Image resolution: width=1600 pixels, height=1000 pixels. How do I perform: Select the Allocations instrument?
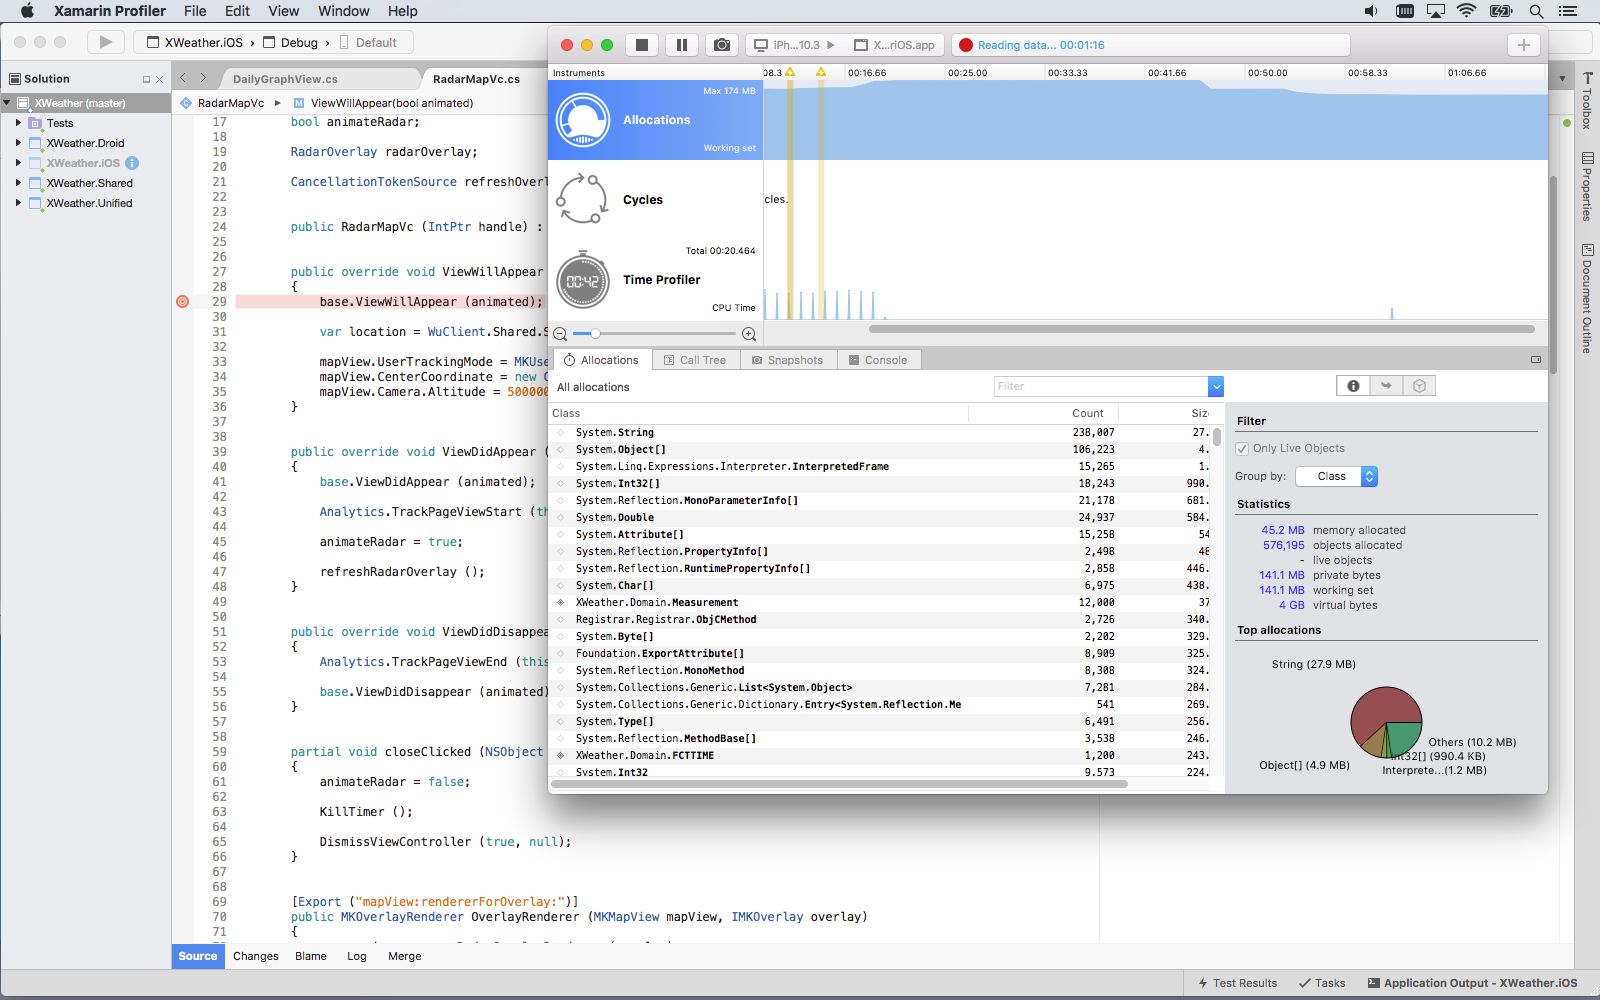click(655, 120)
